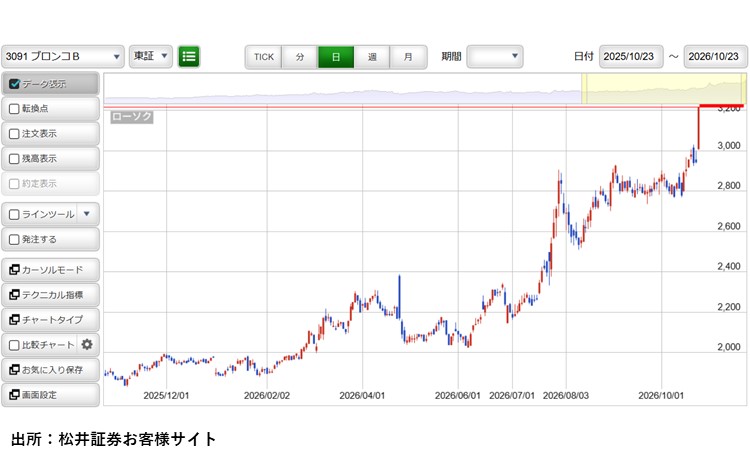Click the 2025/12/01 axis label

[x=166, y=396]
